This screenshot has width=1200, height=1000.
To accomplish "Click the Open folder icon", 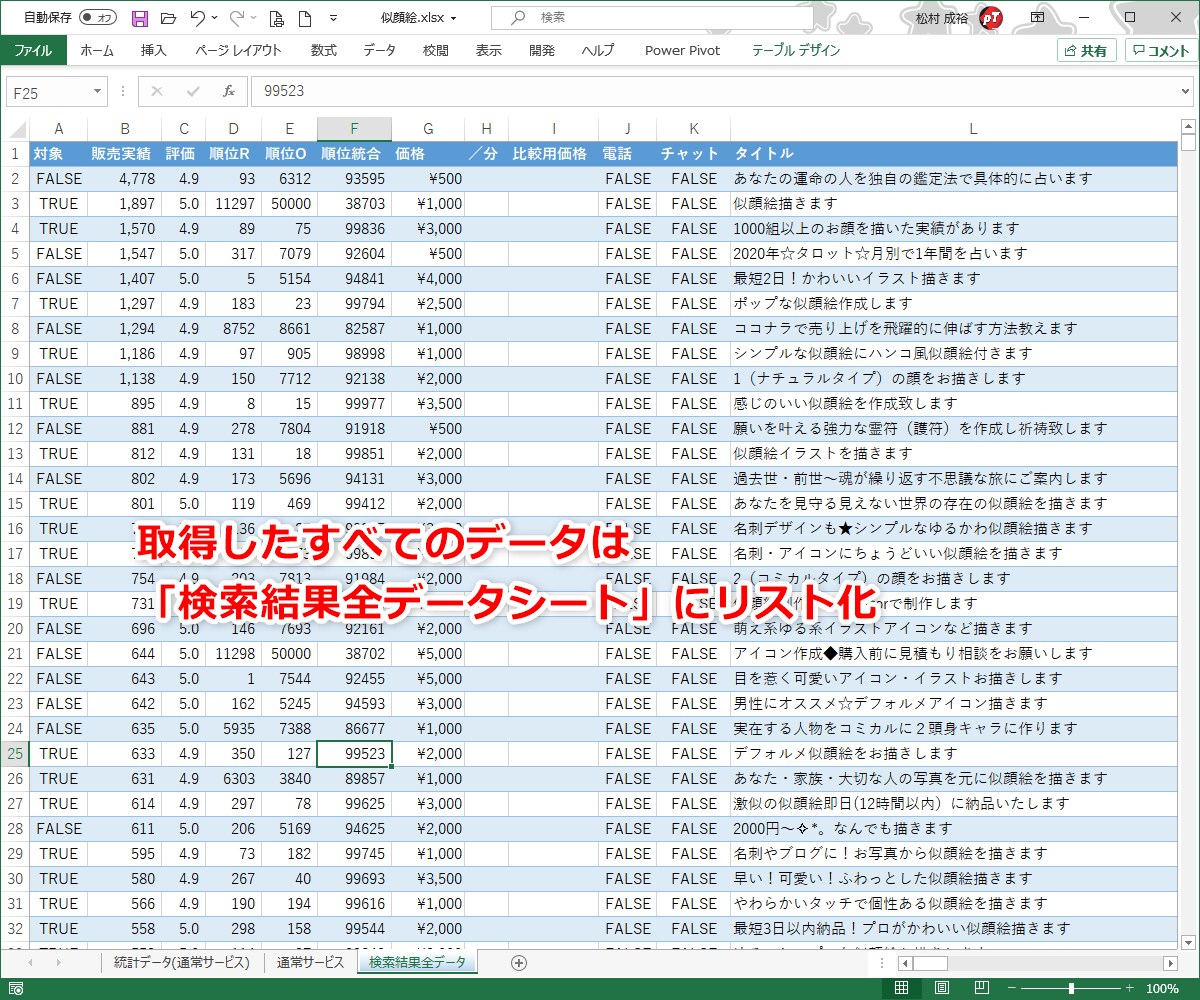I will coord(168,18).
